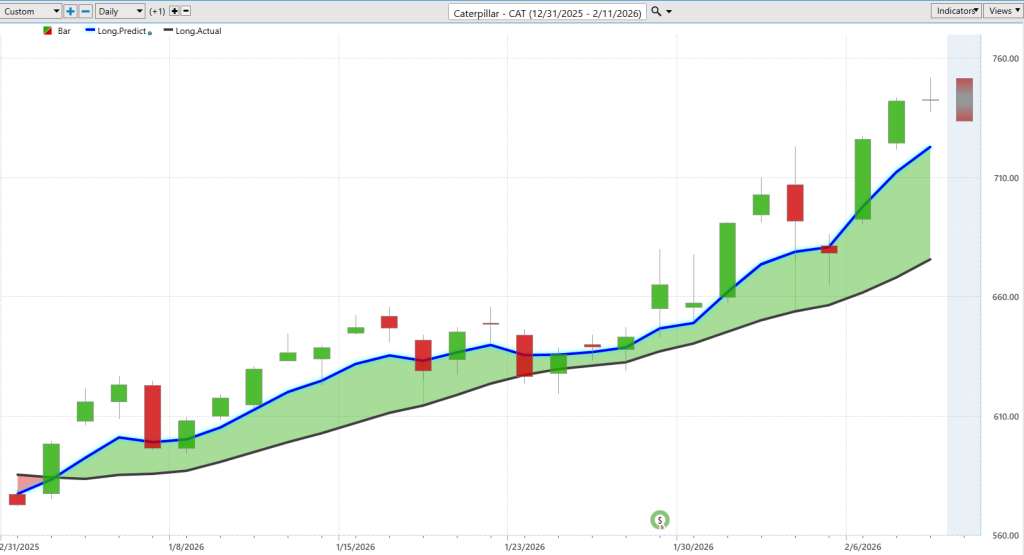
Task: Click the Bar legend color icon
Action: click(x=48, y=31)
